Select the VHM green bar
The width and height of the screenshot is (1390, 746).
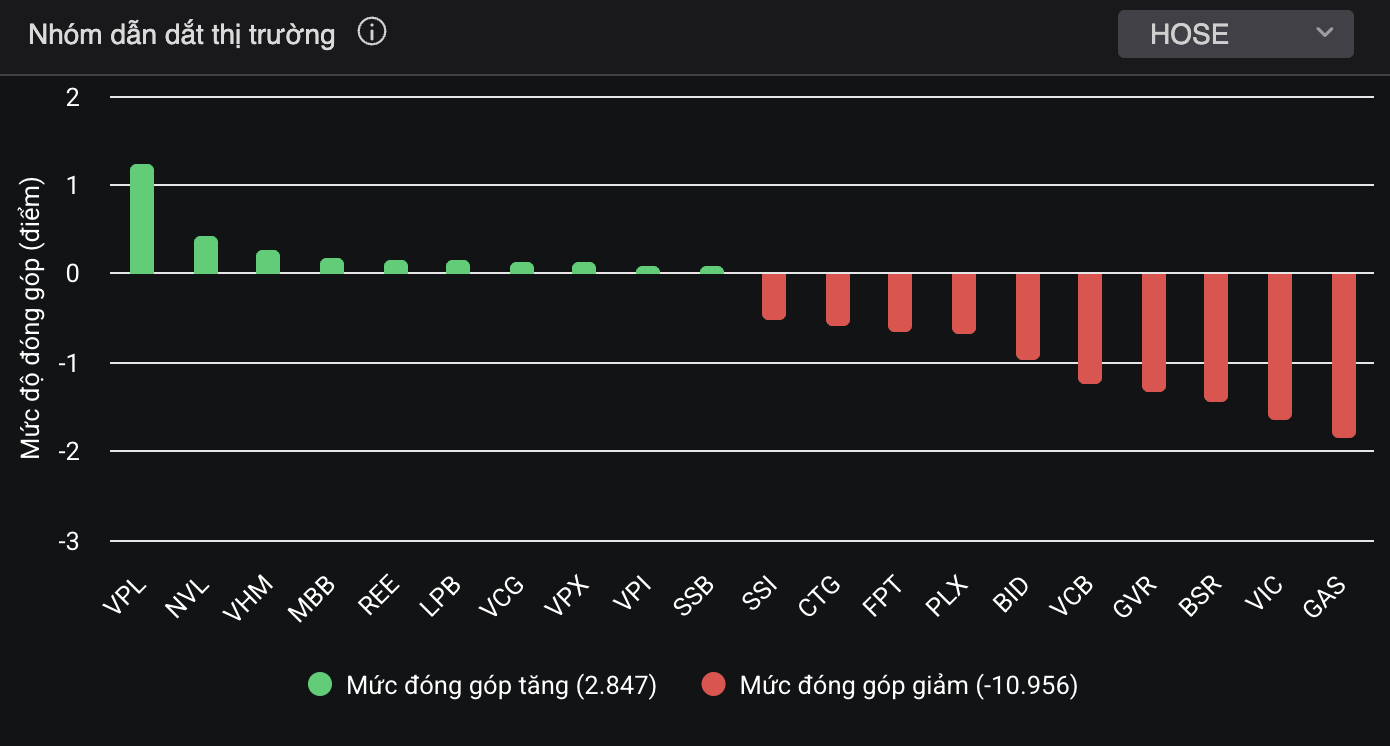tap(268, 262)
